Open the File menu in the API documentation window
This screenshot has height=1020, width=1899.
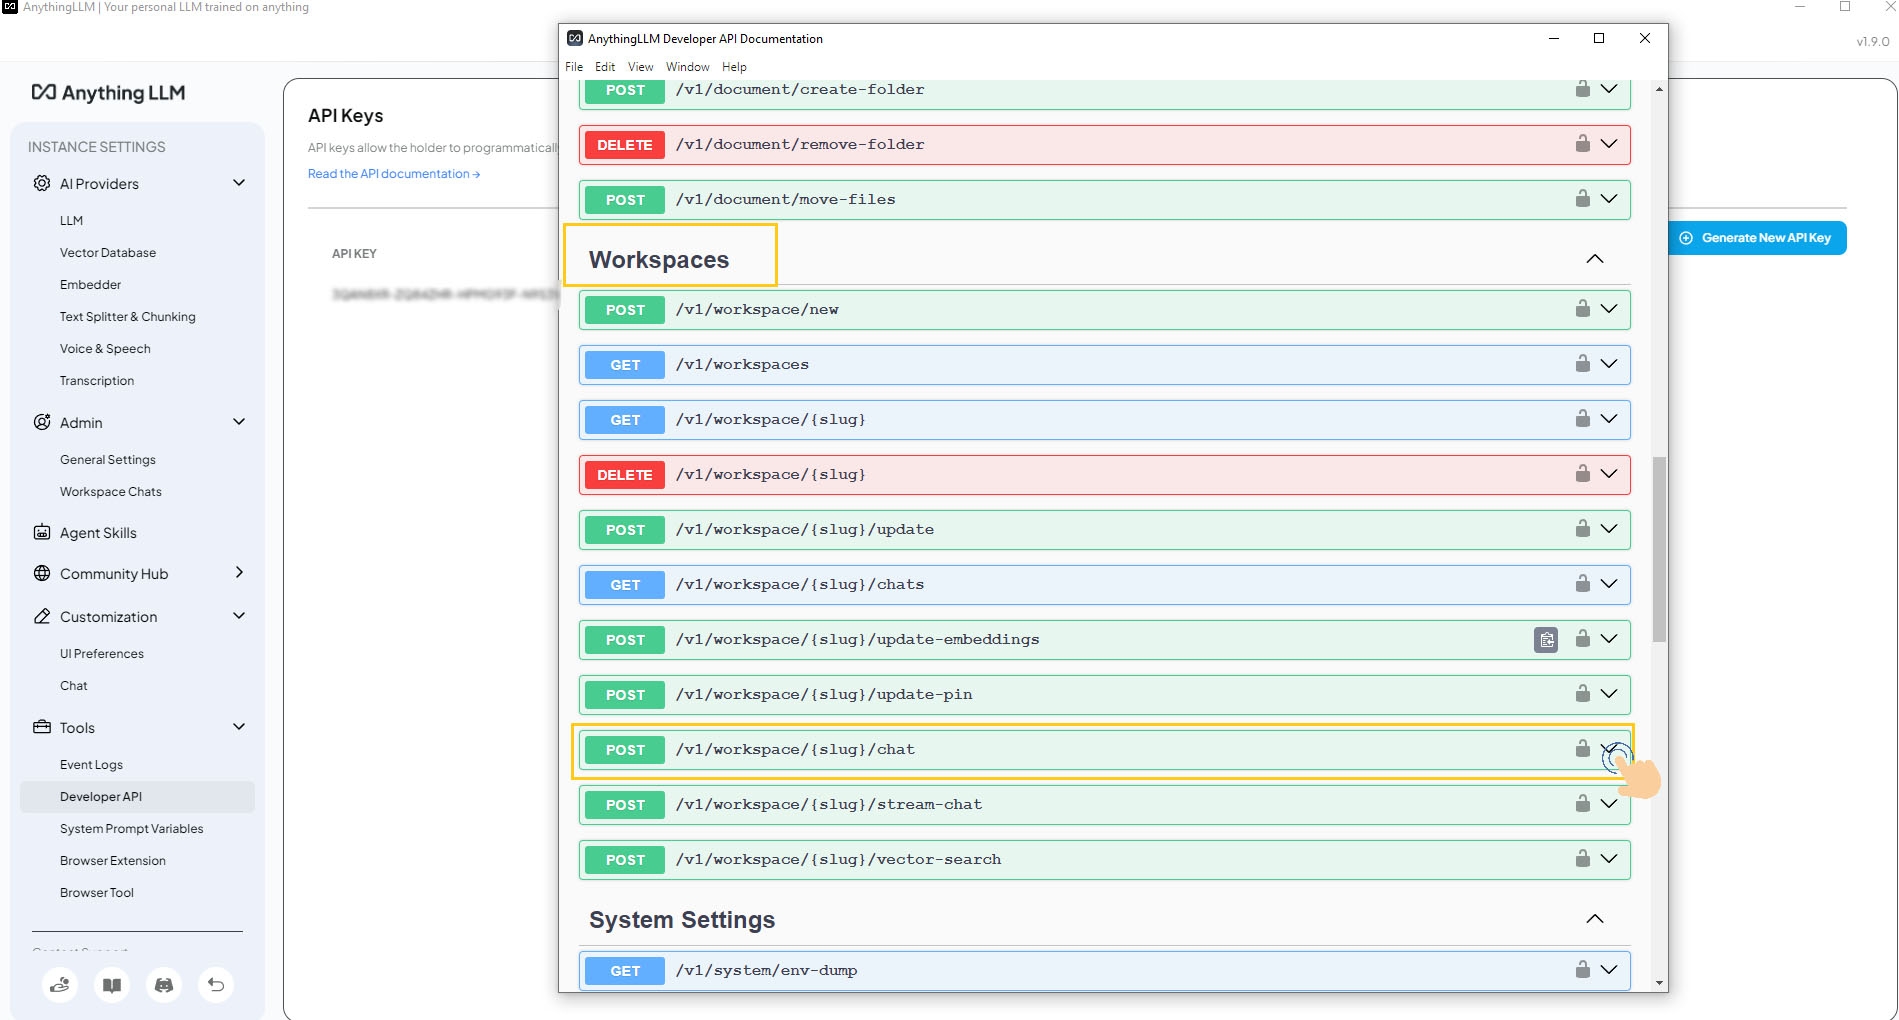pos(573,66)
